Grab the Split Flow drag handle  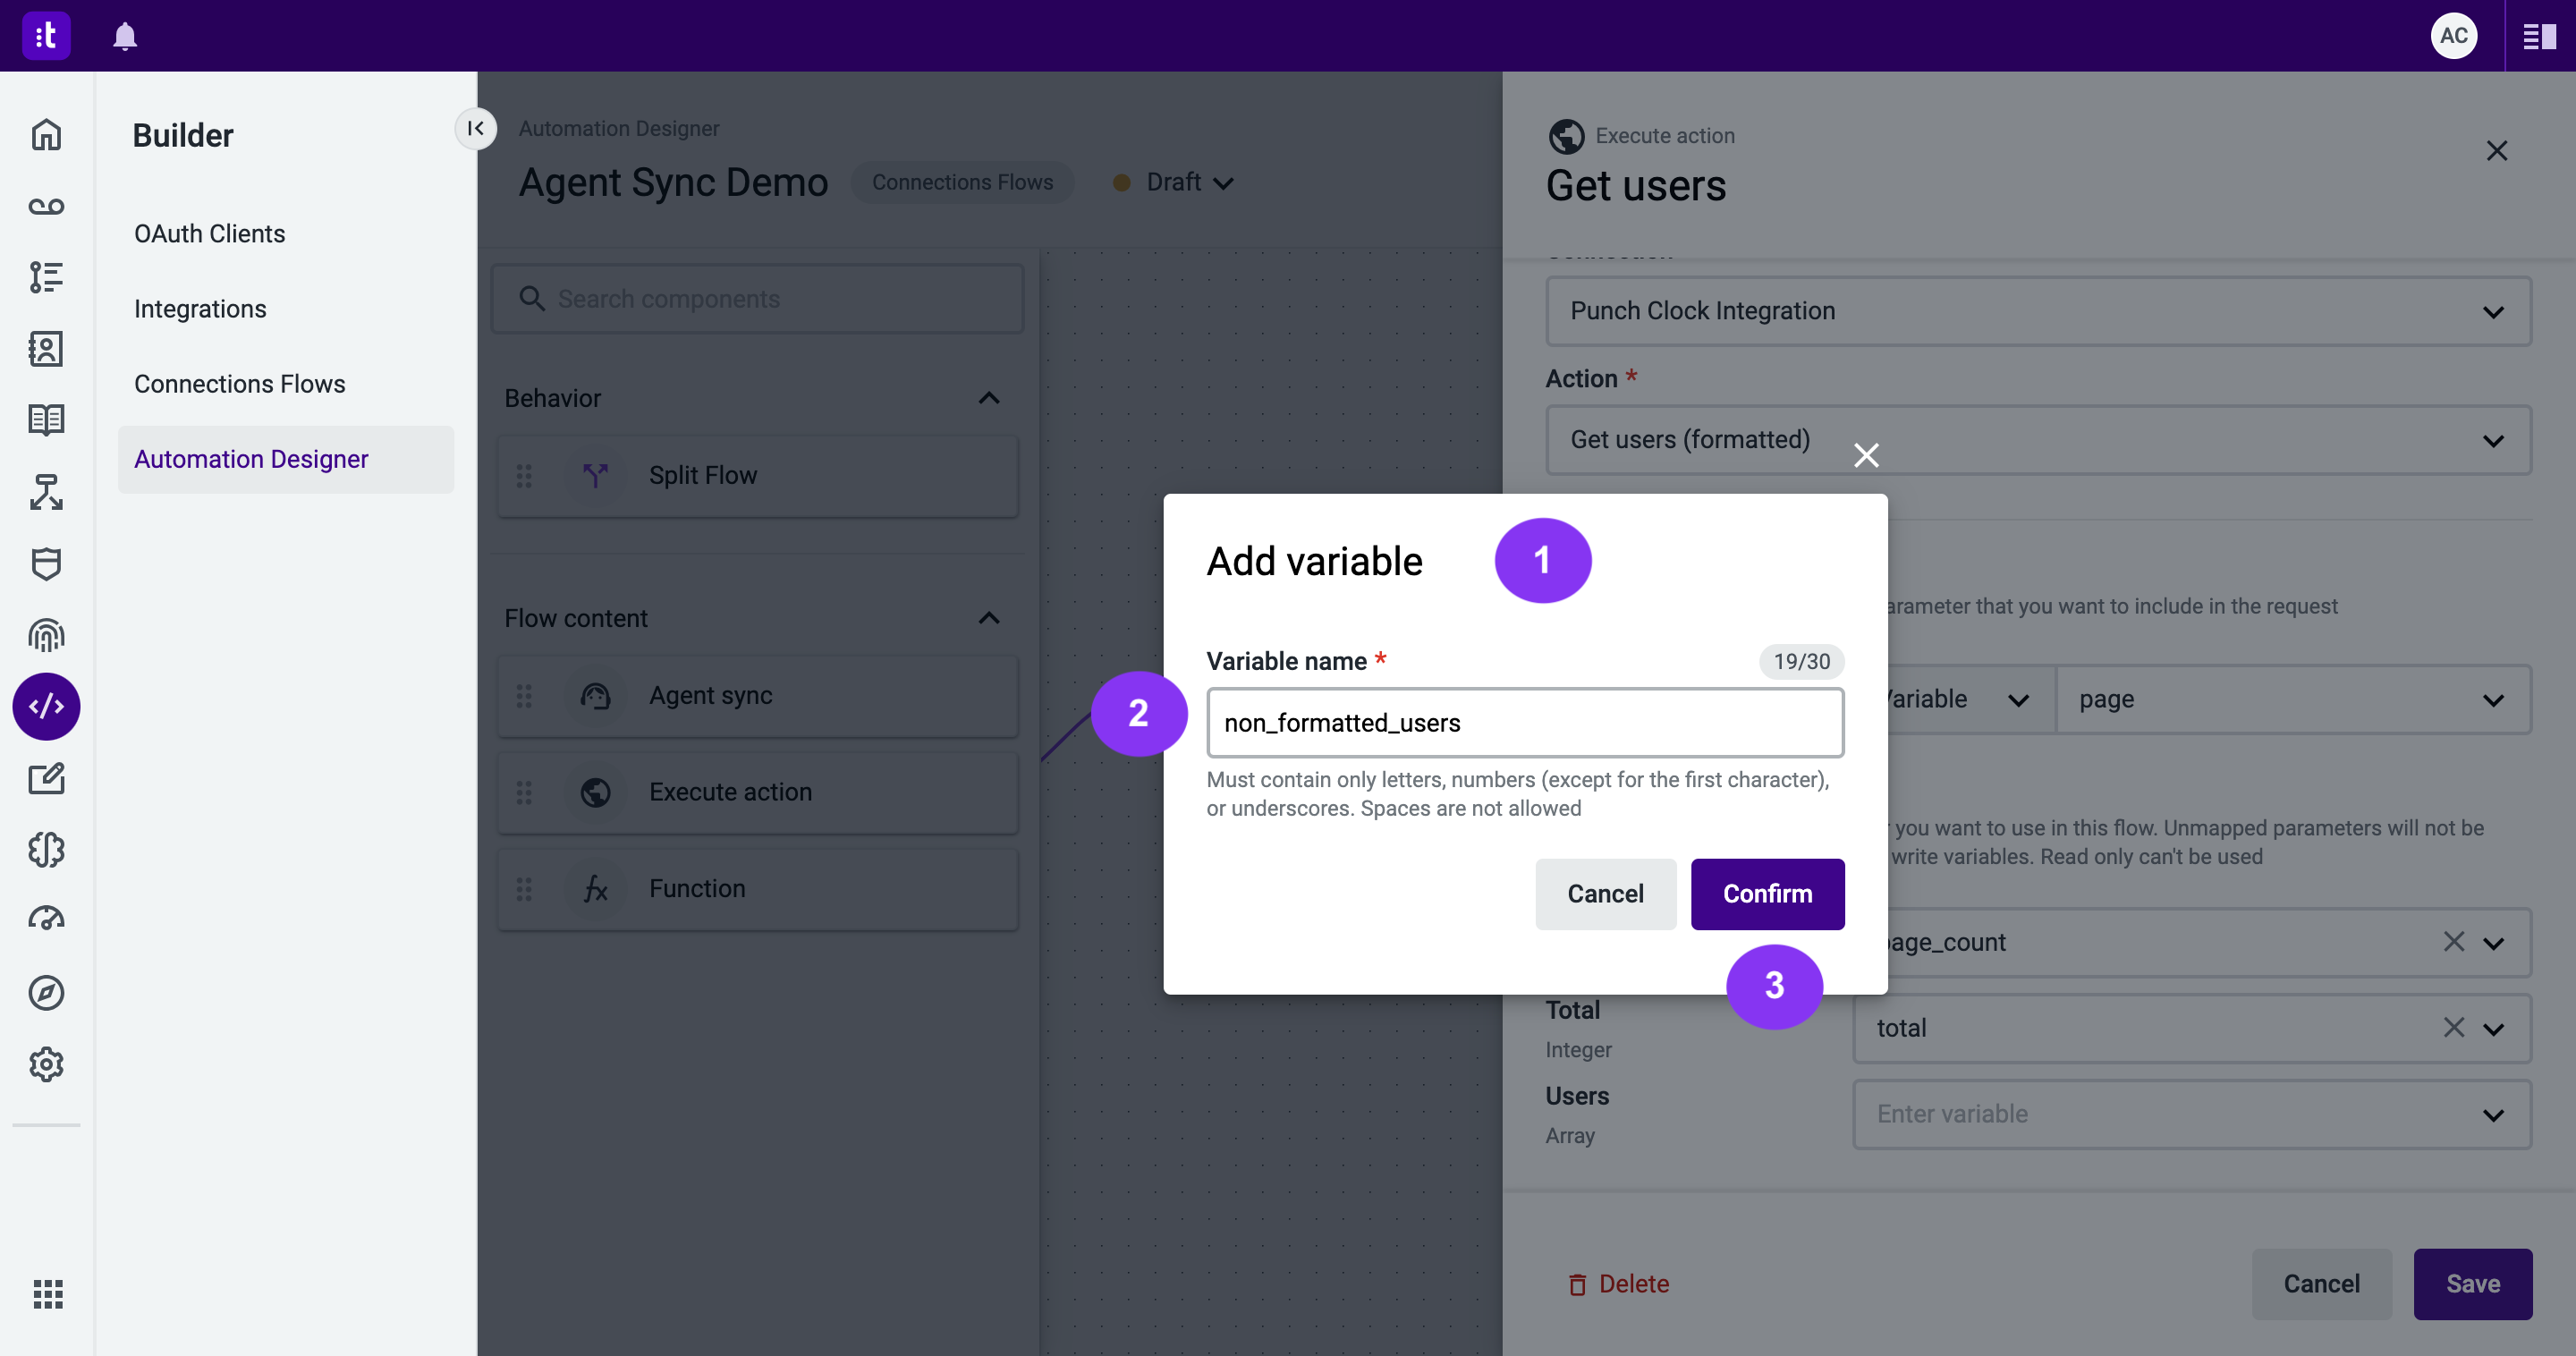point(524,476)
